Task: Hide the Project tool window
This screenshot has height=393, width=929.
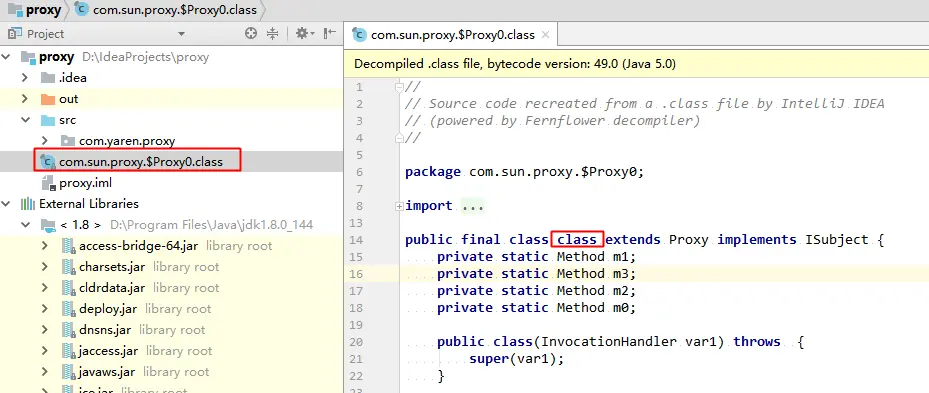Action: [330, 34]
